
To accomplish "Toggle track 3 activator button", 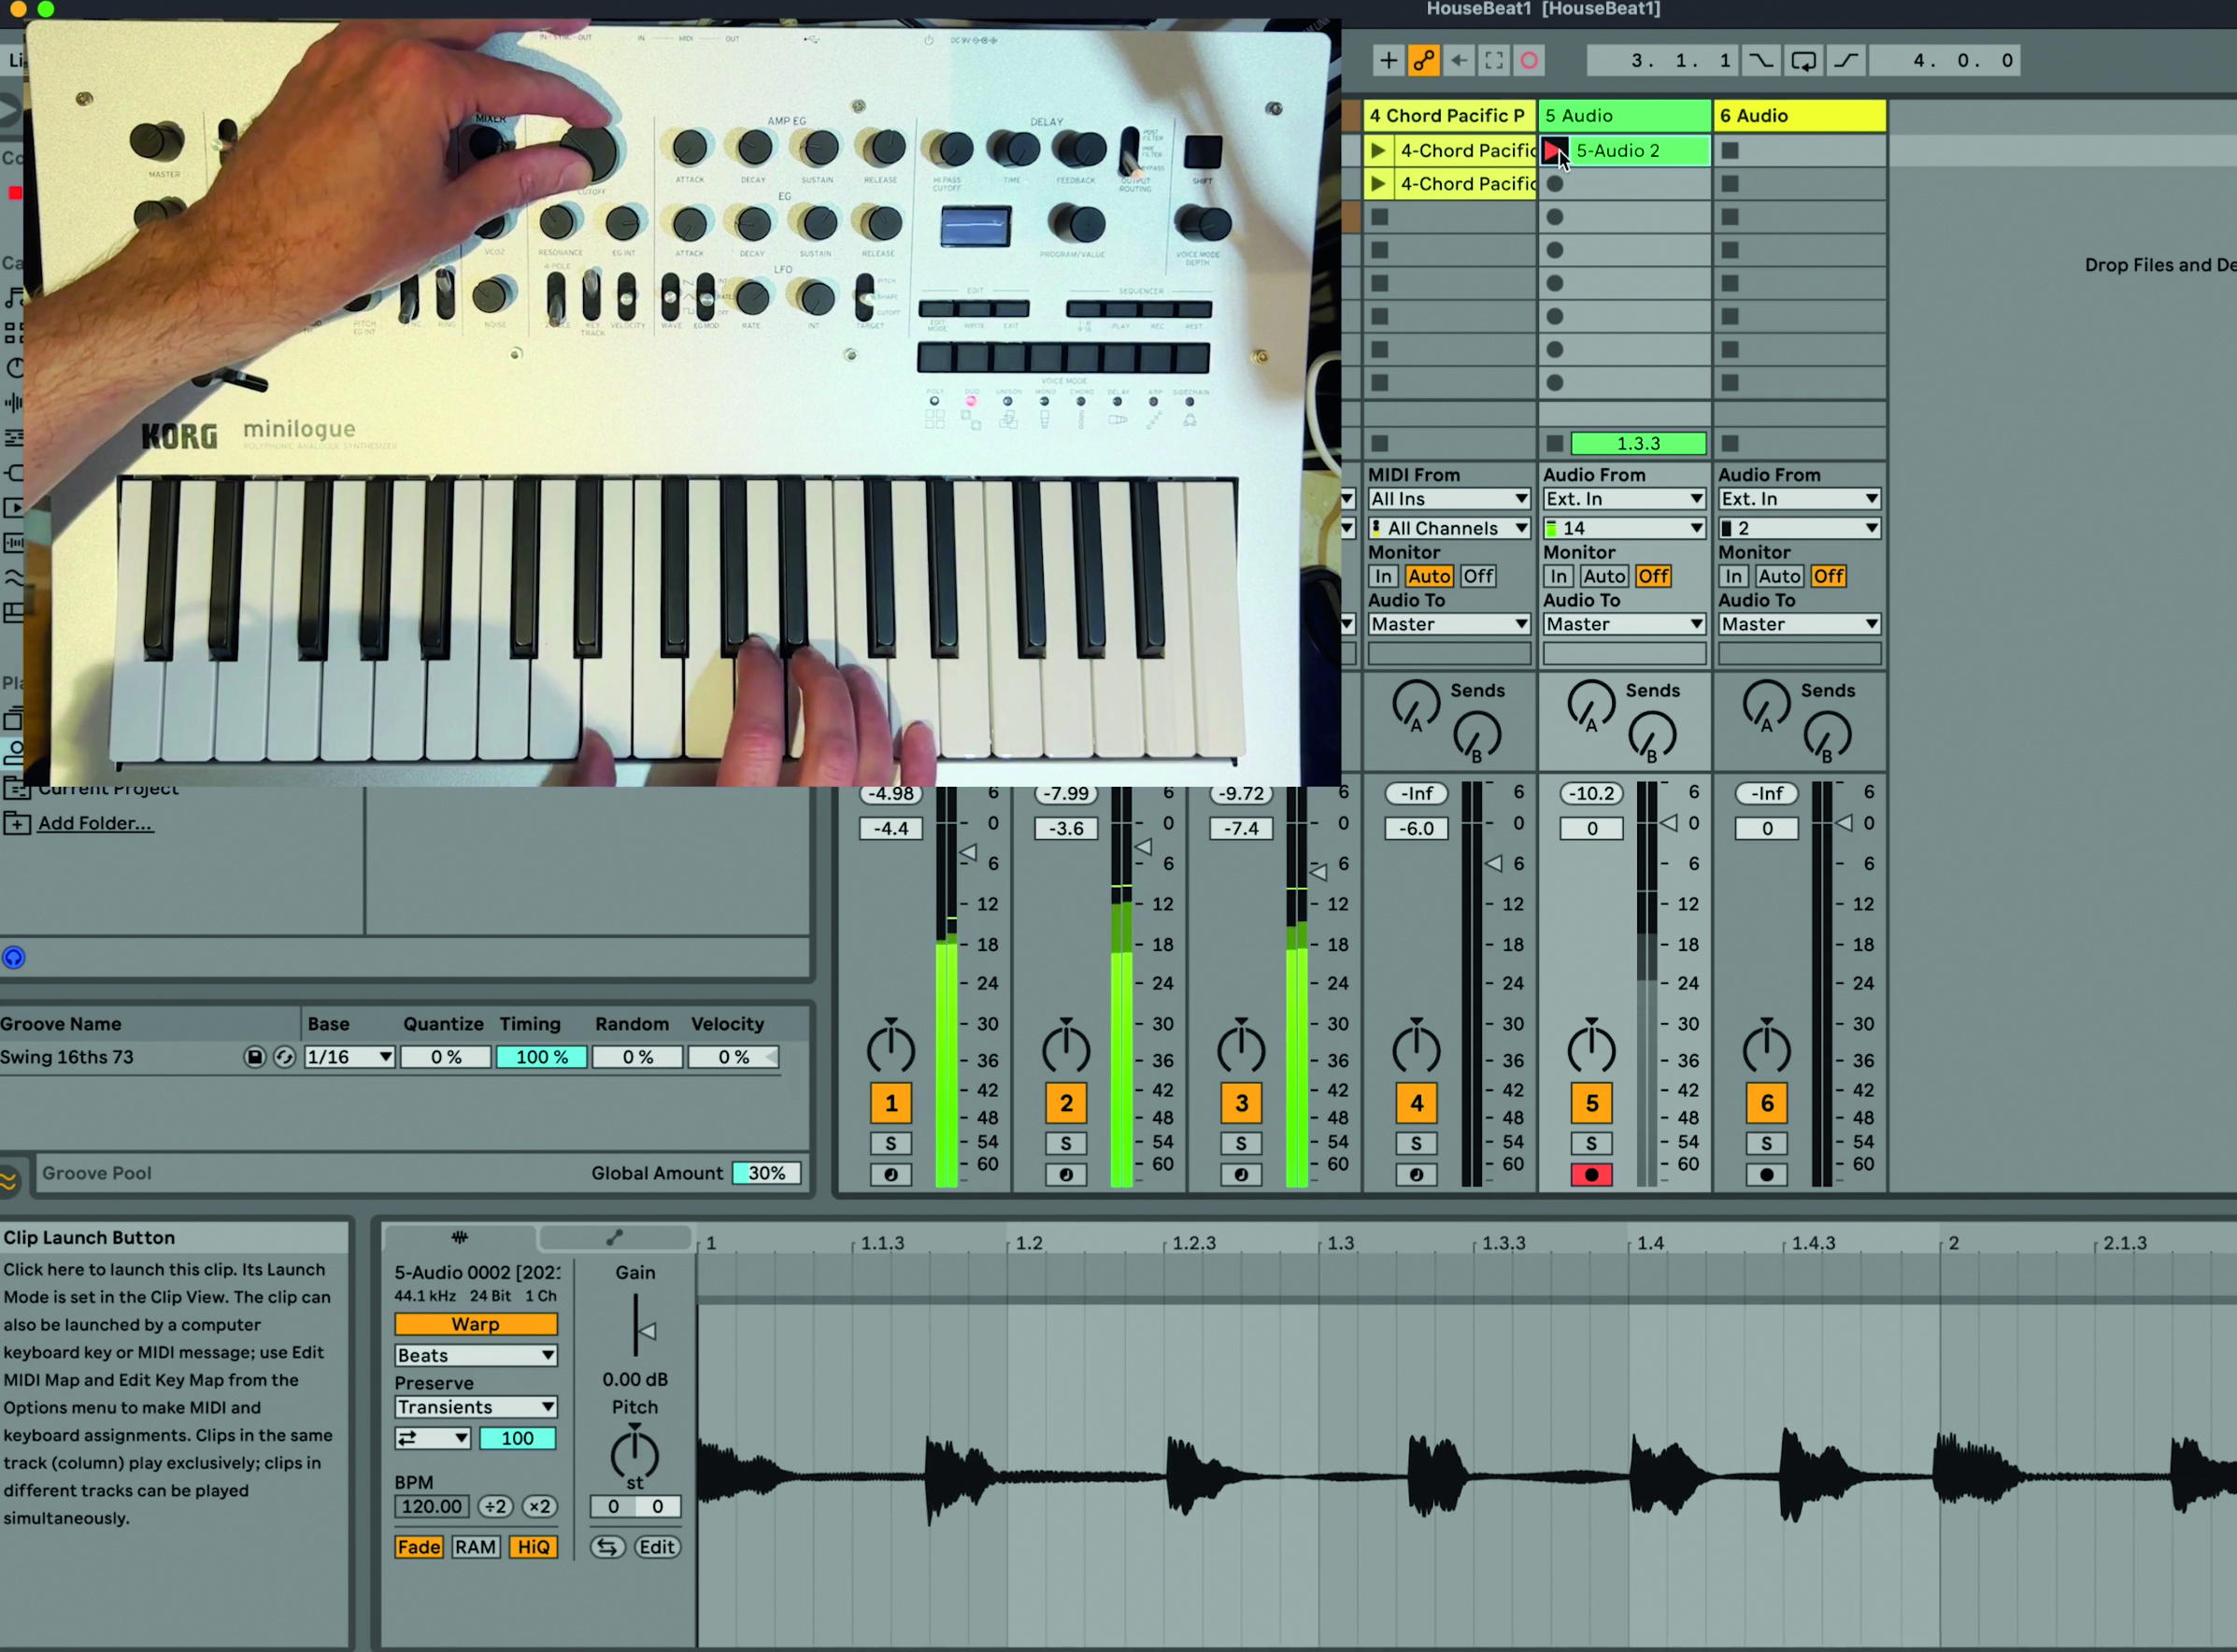I will [1241, 1104].
